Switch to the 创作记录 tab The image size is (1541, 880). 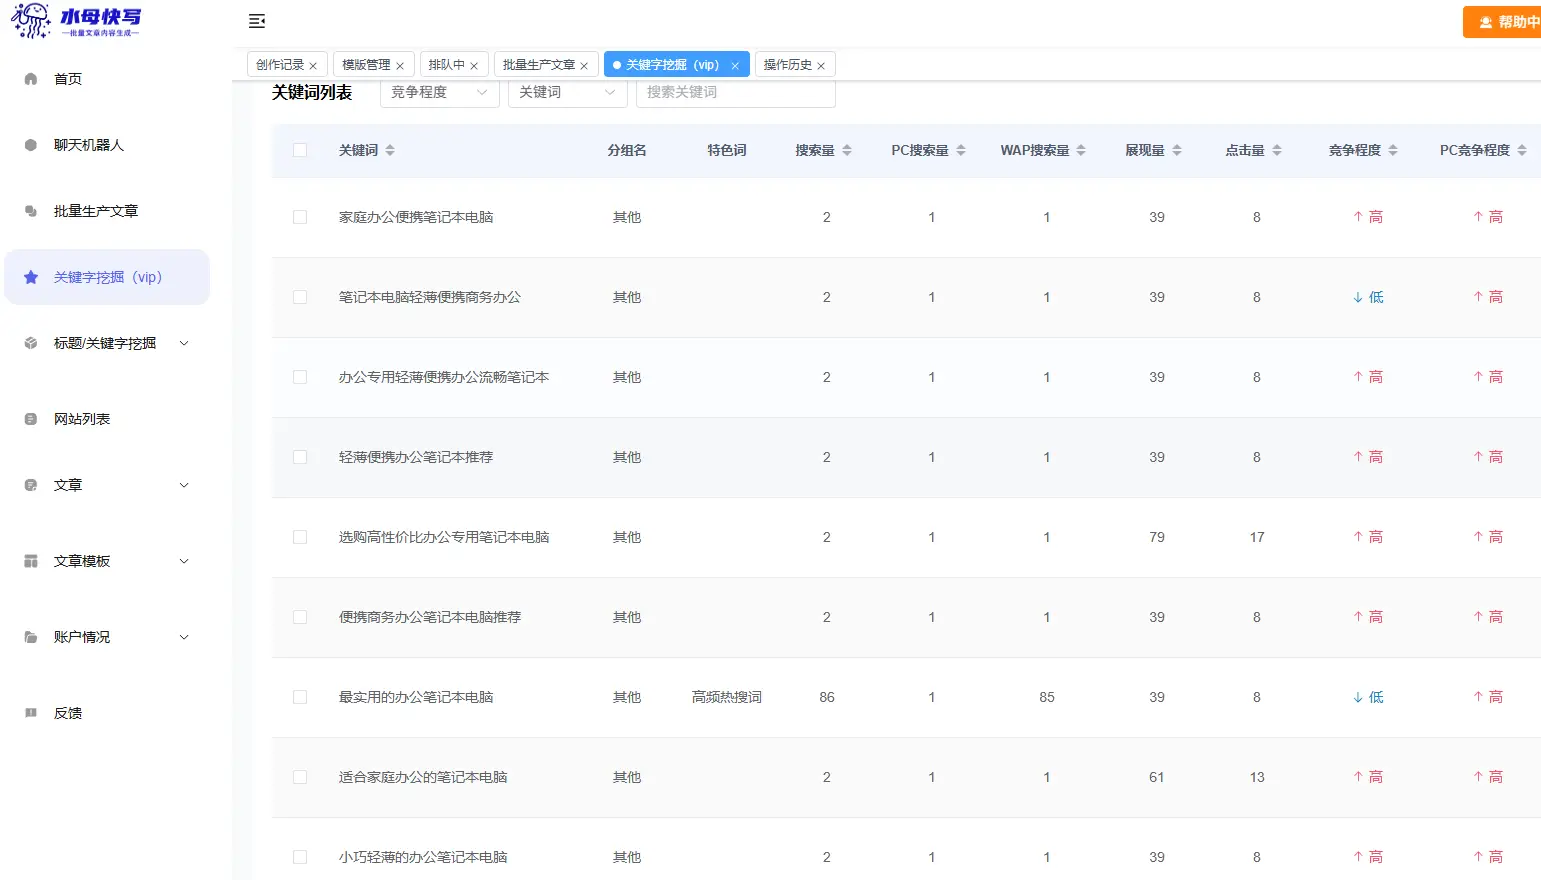coord(281,64)
